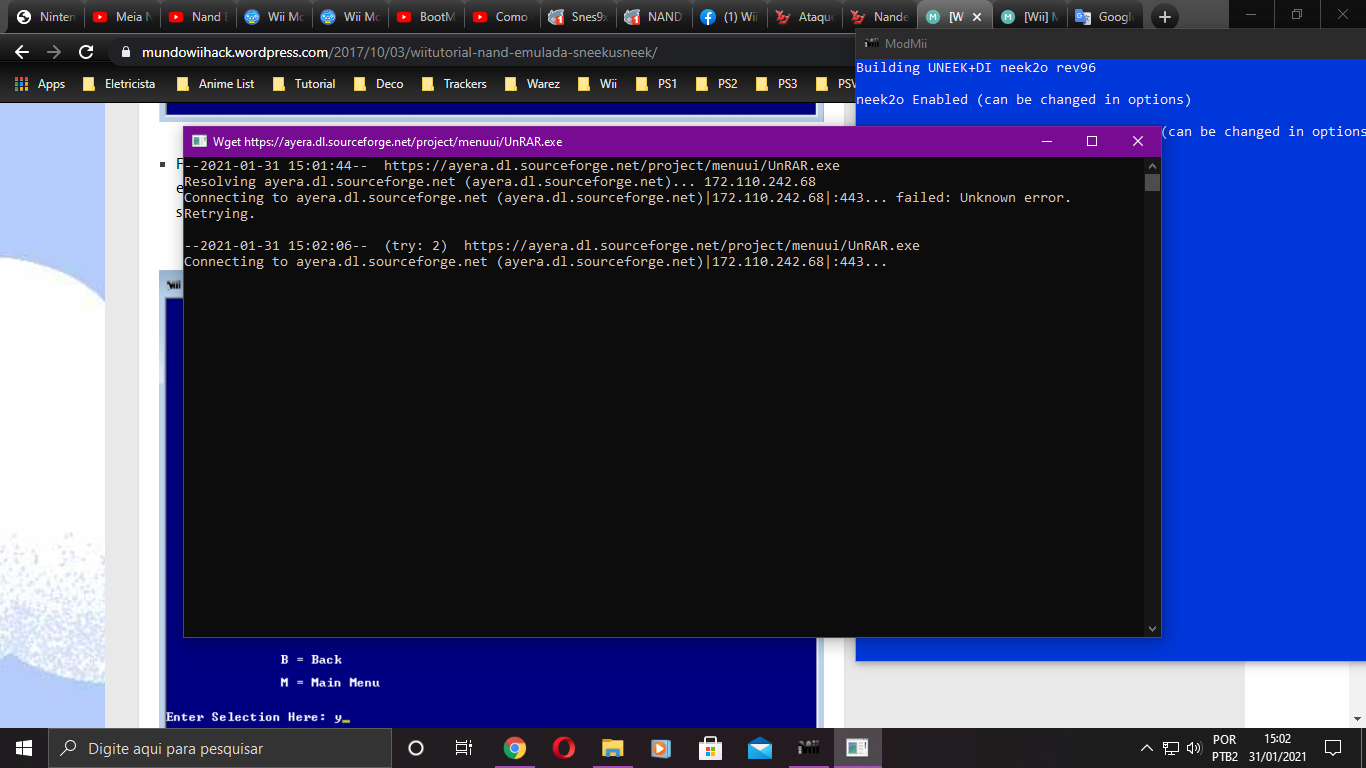Show hidden system tray icons
This screenshot has width=1366, height=768.
[1146, 748]
